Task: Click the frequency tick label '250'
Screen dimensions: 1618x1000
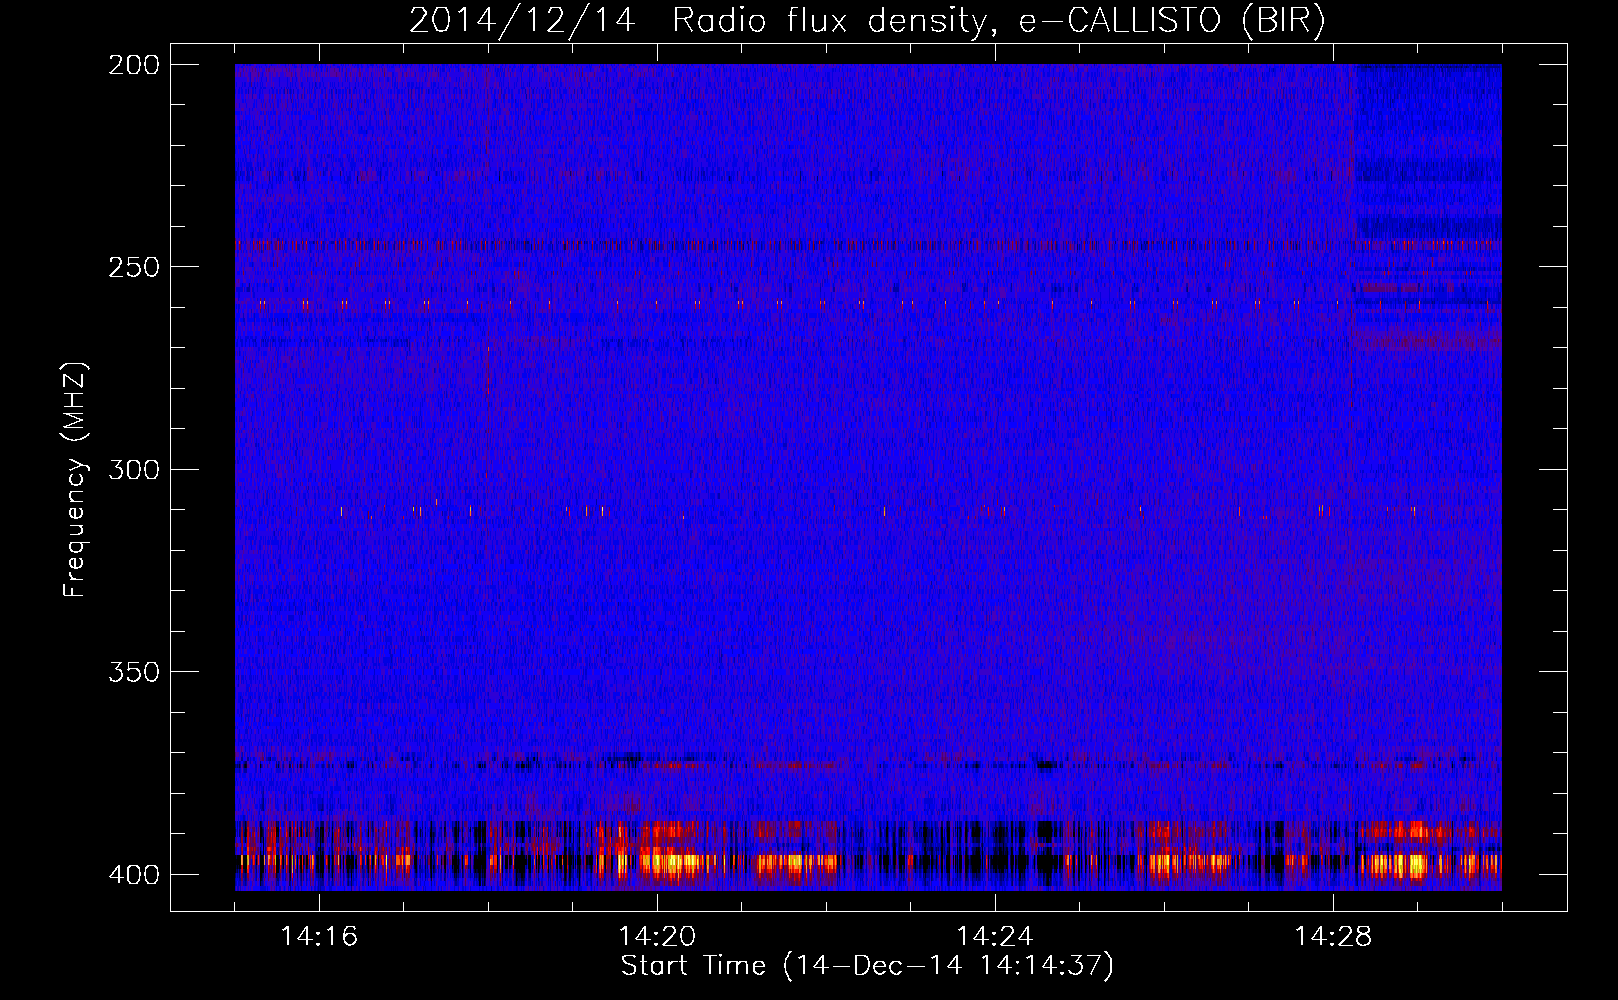Action: [x=134, y=267]
